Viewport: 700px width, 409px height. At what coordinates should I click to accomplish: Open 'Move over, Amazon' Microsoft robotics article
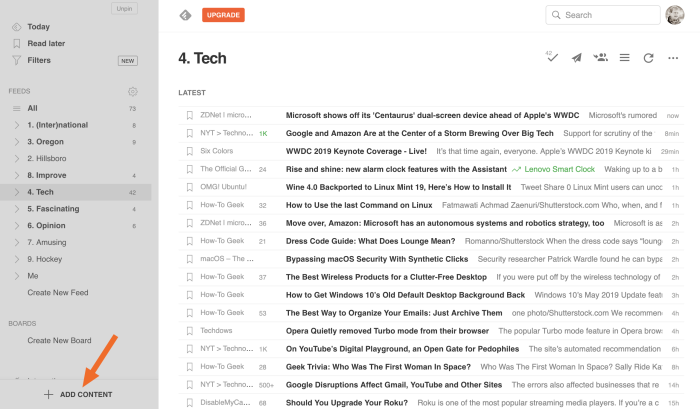pos(445,223)
